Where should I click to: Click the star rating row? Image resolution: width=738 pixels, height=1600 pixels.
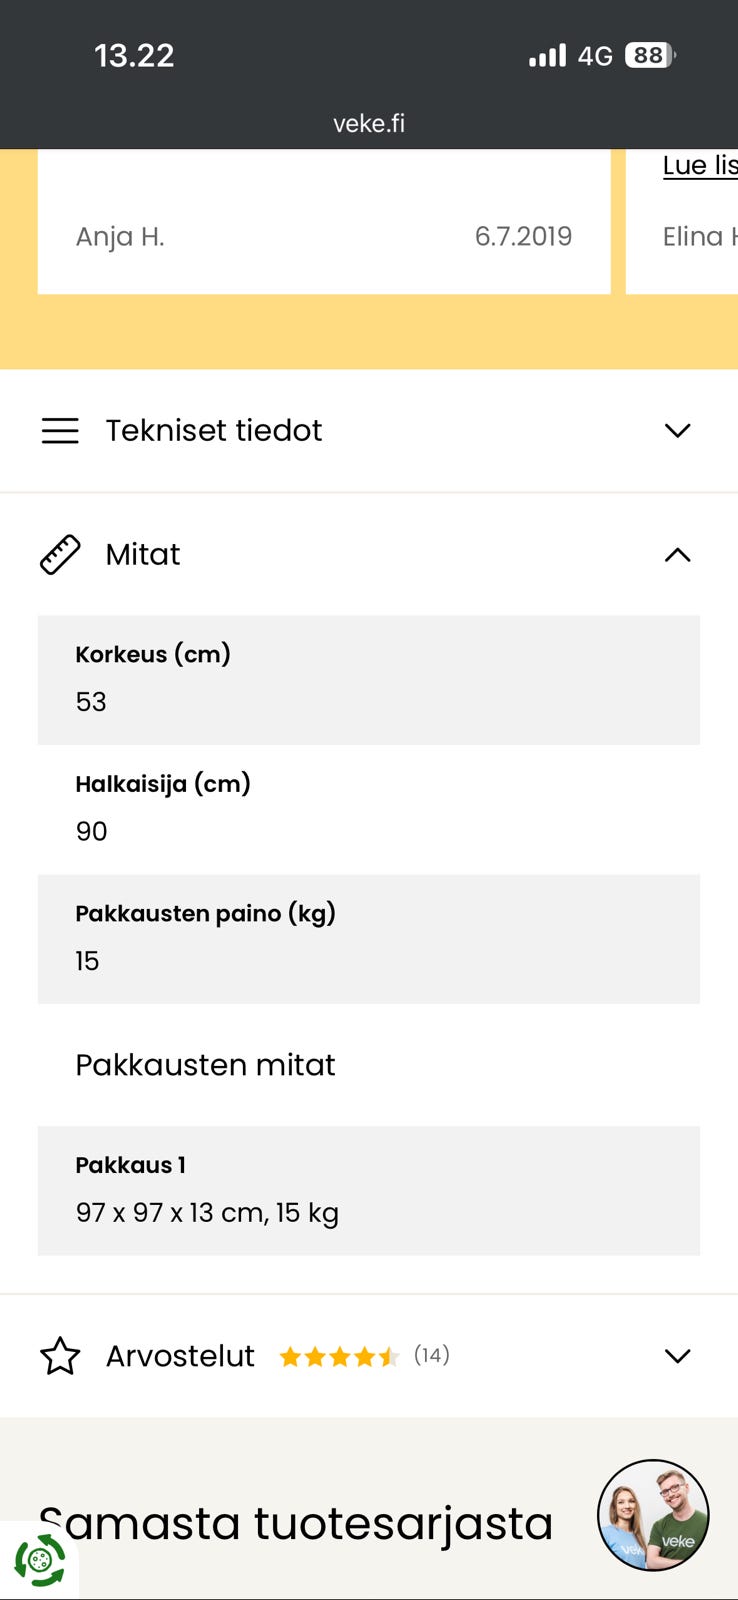340,1356
